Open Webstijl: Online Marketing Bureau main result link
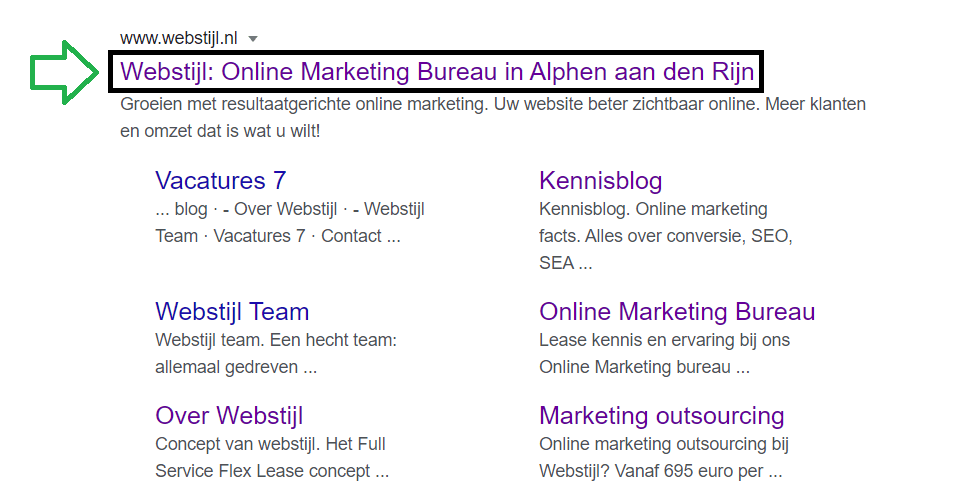The height and width of the screenshot is (483, 964). [437, 72]
